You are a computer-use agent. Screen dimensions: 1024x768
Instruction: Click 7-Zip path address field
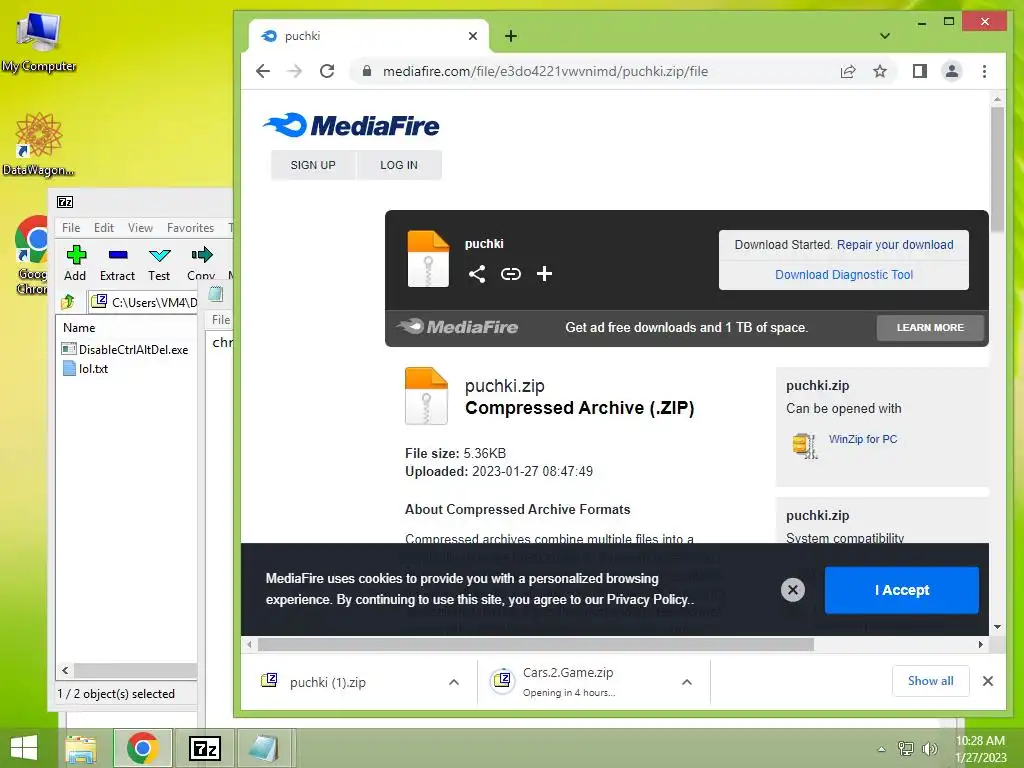tap(143, 302)
